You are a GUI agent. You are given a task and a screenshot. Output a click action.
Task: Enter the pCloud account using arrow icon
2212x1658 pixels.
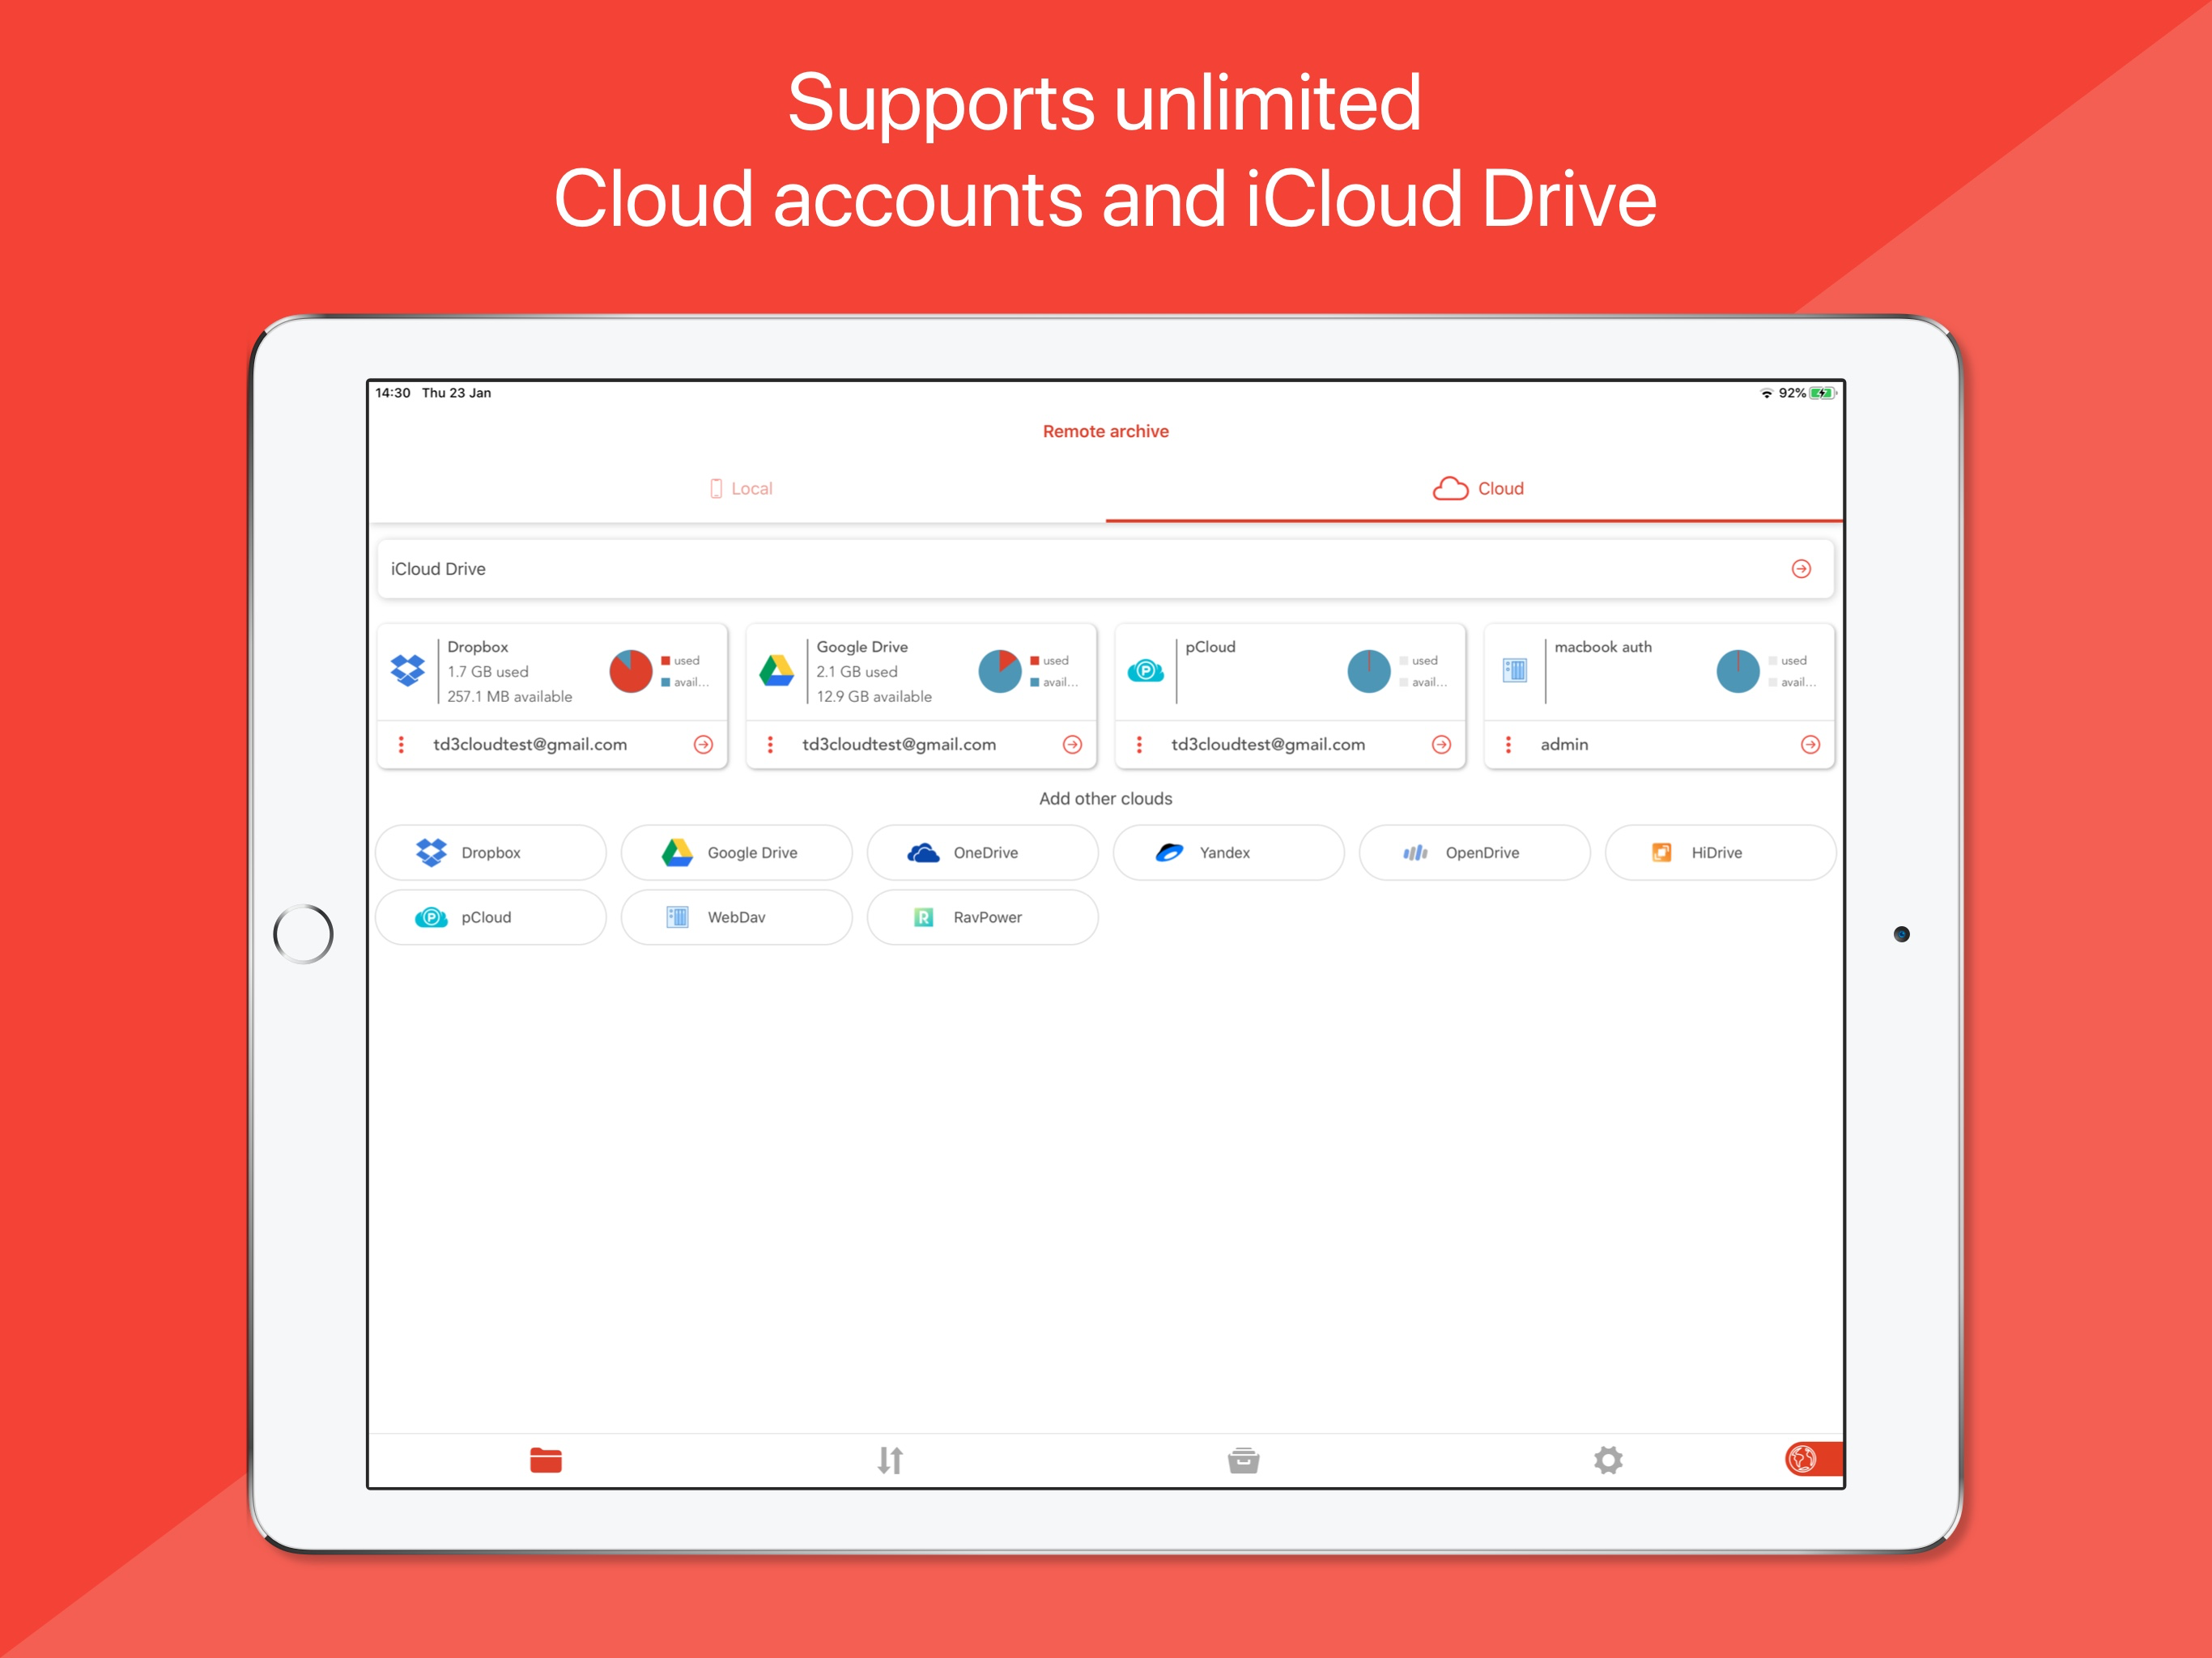point(1440,744)
